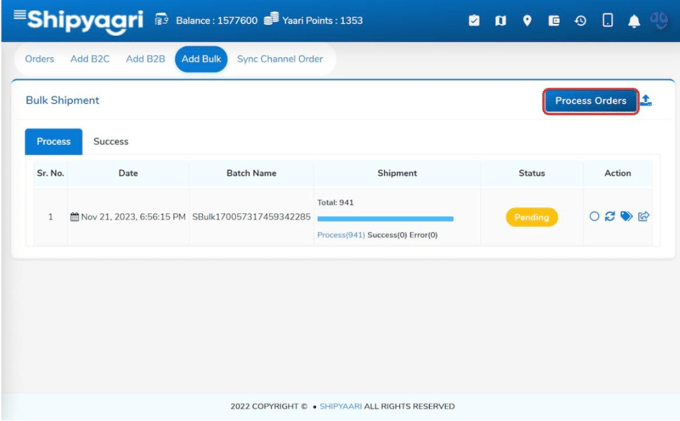Viewport: 680px width, 421px height.
Task: Click the mobile phone icon in header
Action: pyautogui.click(x=607, y=20)
